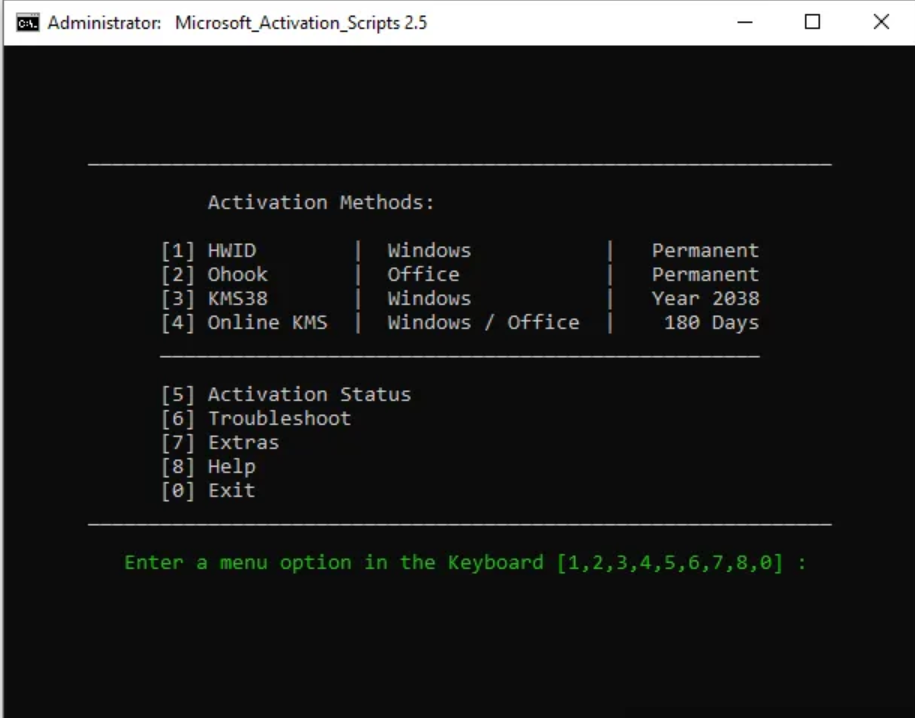The width and height of the screenshot is (915, 718).
Task: Open the [7] Extras menu line
Action: pyautogui.click(x=220, y=443)
